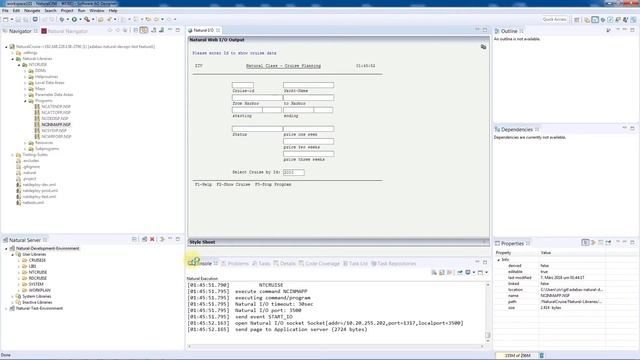Click the Yacht-Name input field
The width and height of the screenshot is (640, 360).
click(309, 85)
